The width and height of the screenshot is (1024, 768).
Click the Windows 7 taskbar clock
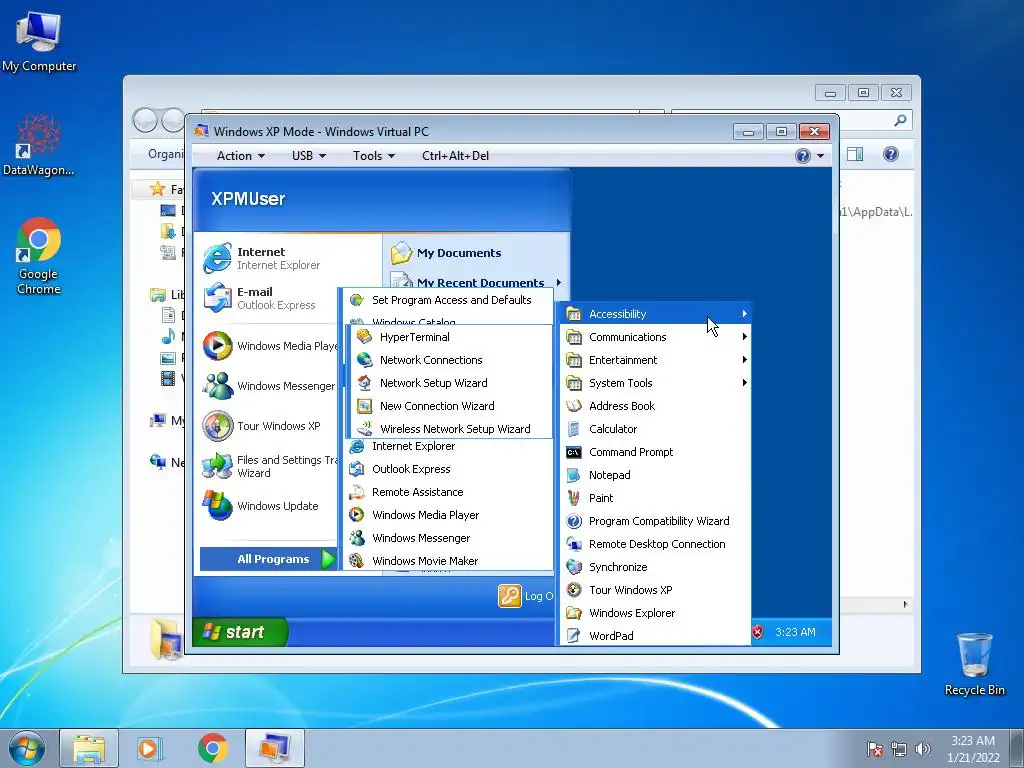[973, 749]
